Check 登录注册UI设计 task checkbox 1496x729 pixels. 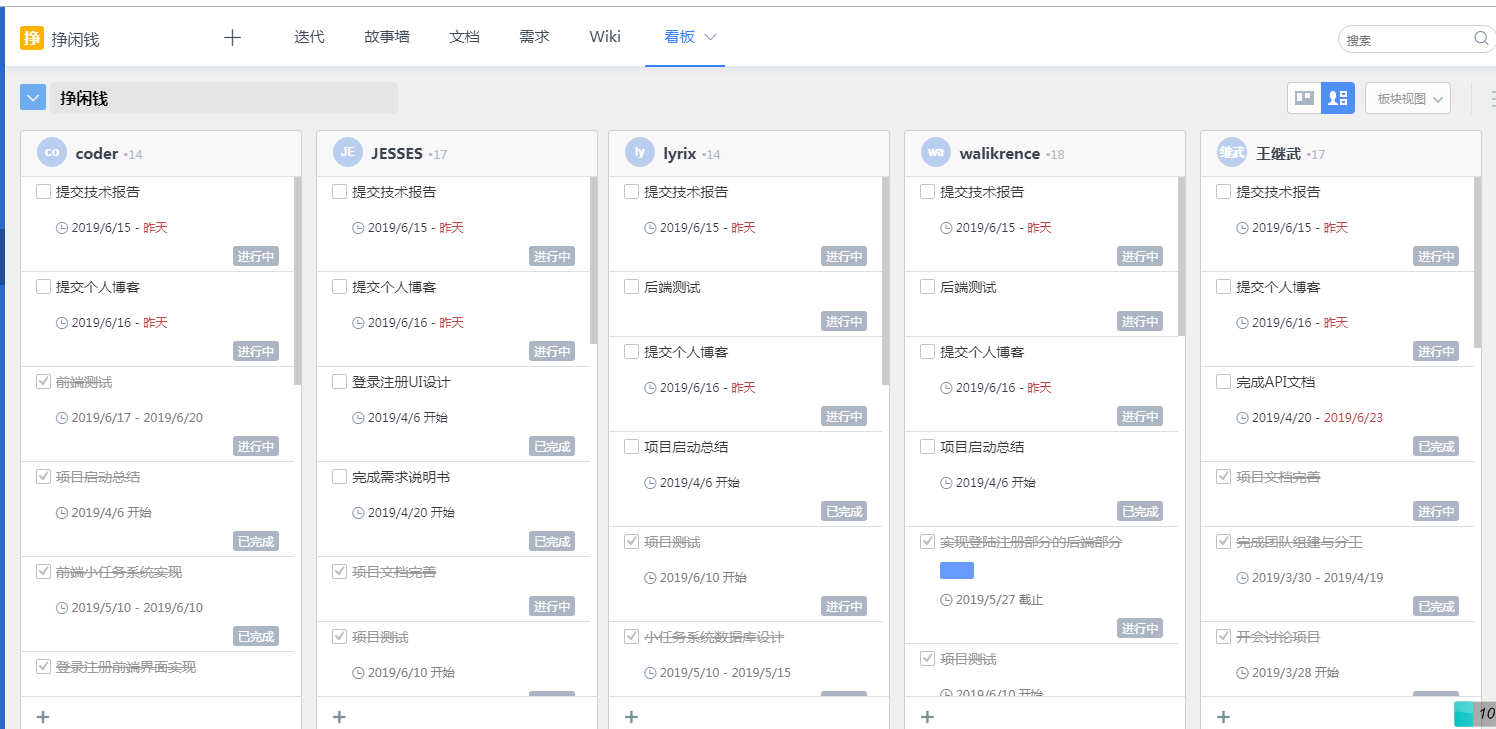339,382
